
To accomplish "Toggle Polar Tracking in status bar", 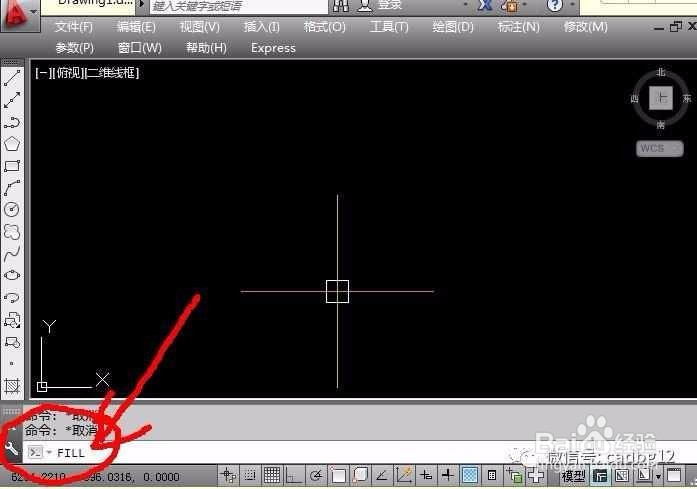I will (x=316, y=476).
